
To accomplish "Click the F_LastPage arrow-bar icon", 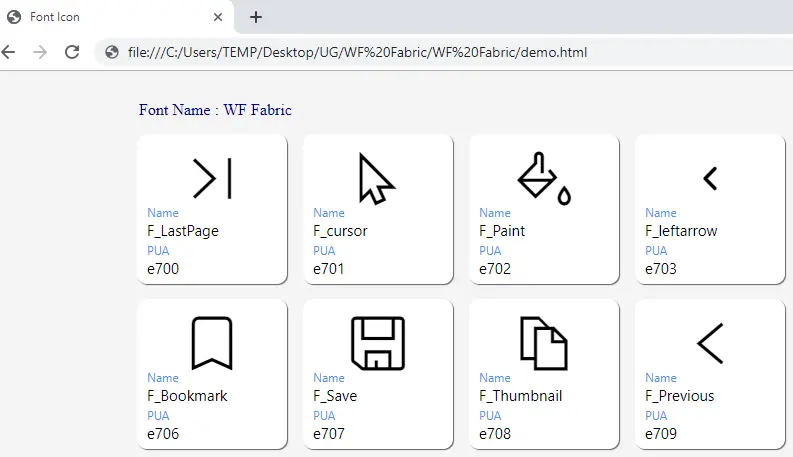I will click(212, 178).
